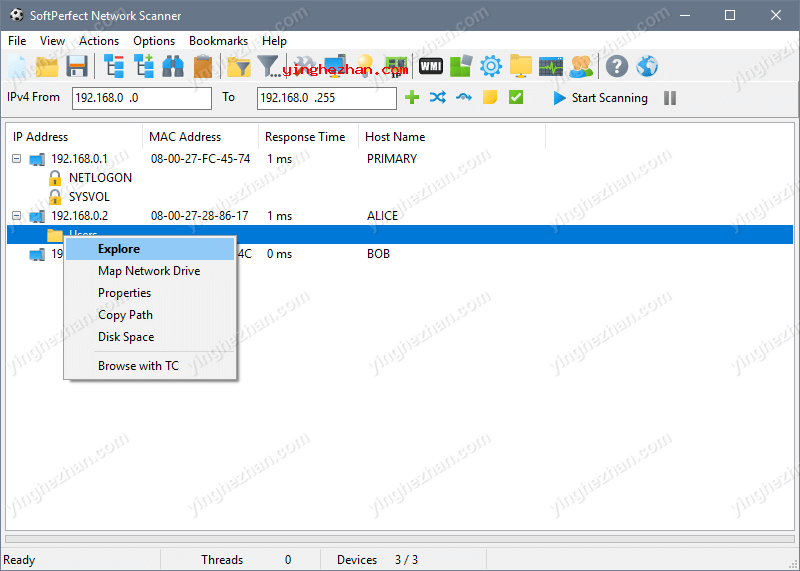Image resolution: width=800 pixels, height=571 pixels.
Task: Open the View menu
Action: tap(53, 41)
